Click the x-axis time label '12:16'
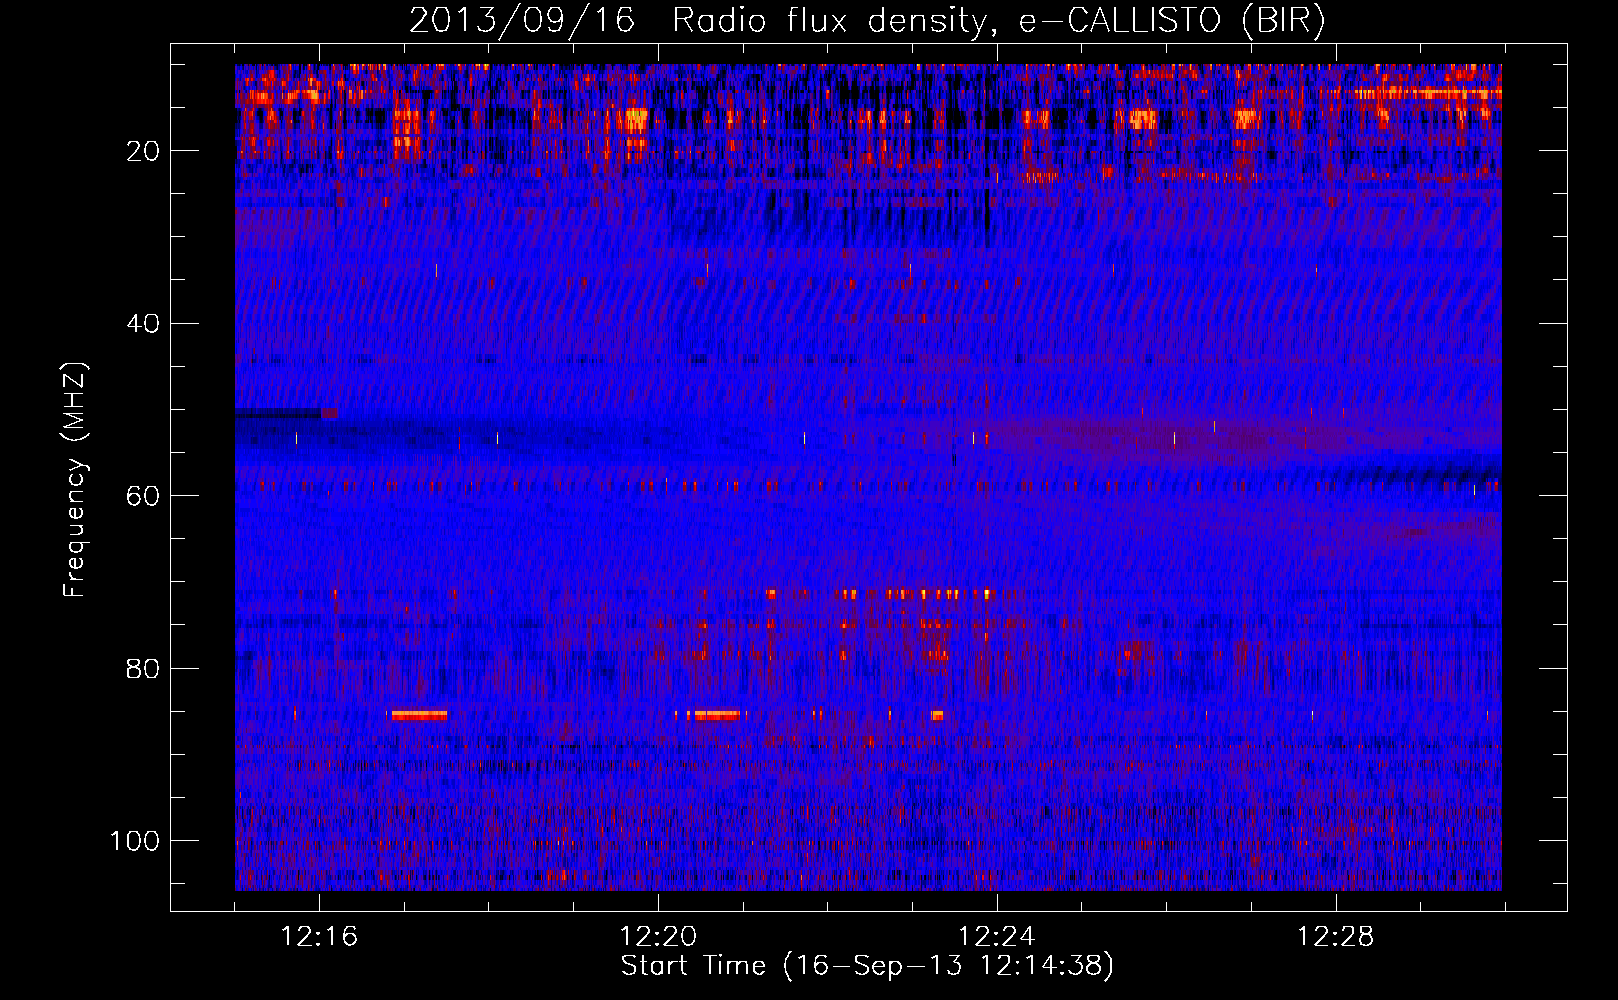The image size is (1618, 1000). 320,937
